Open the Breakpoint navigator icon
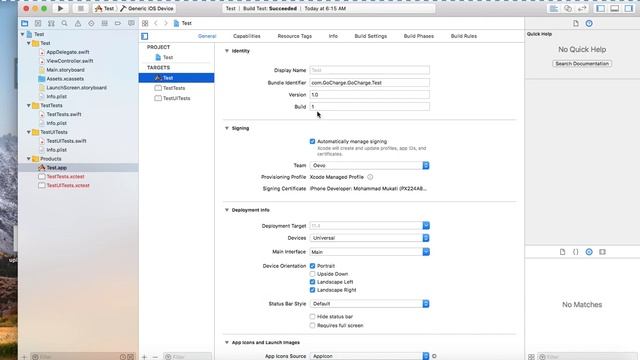Image resolution: width=640 pixels, height=360 pixels. point(118,23)
